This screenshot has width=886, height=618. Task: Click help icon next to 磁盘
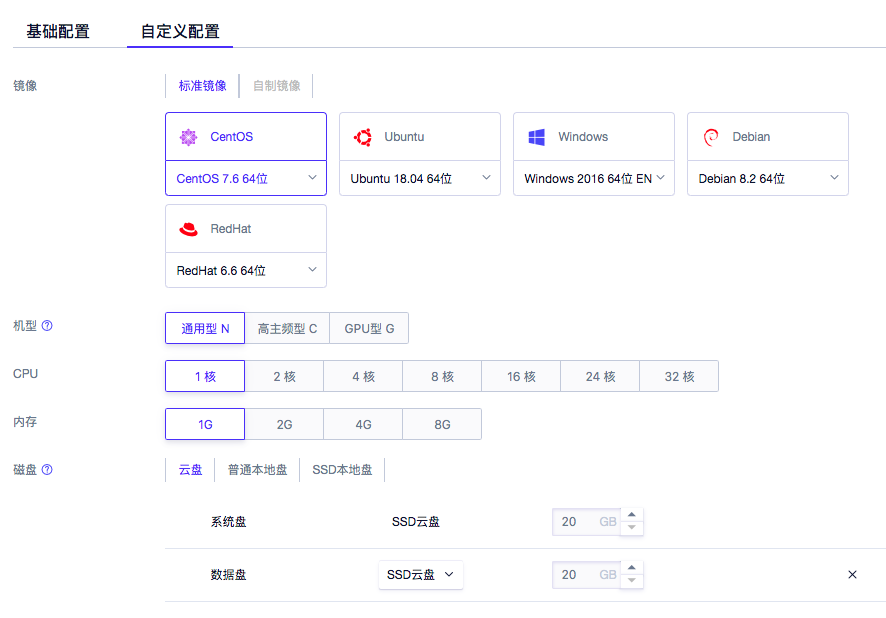(x=47, y=470)
